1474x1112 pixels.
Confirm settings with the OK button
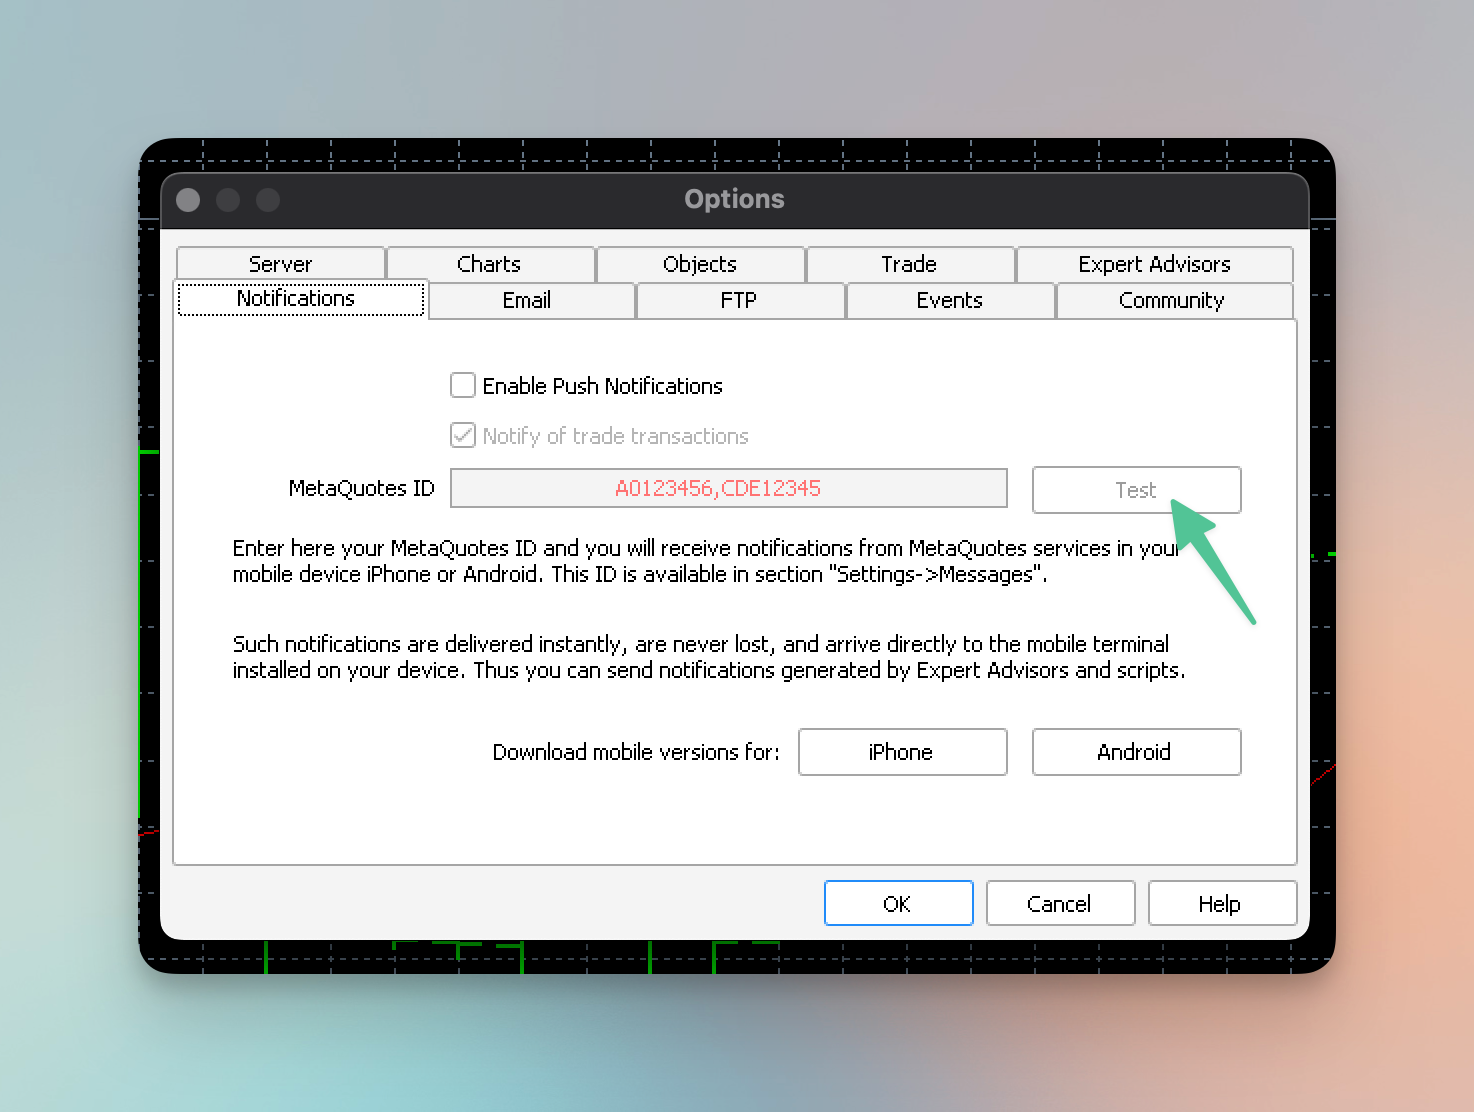coord(898,904)
